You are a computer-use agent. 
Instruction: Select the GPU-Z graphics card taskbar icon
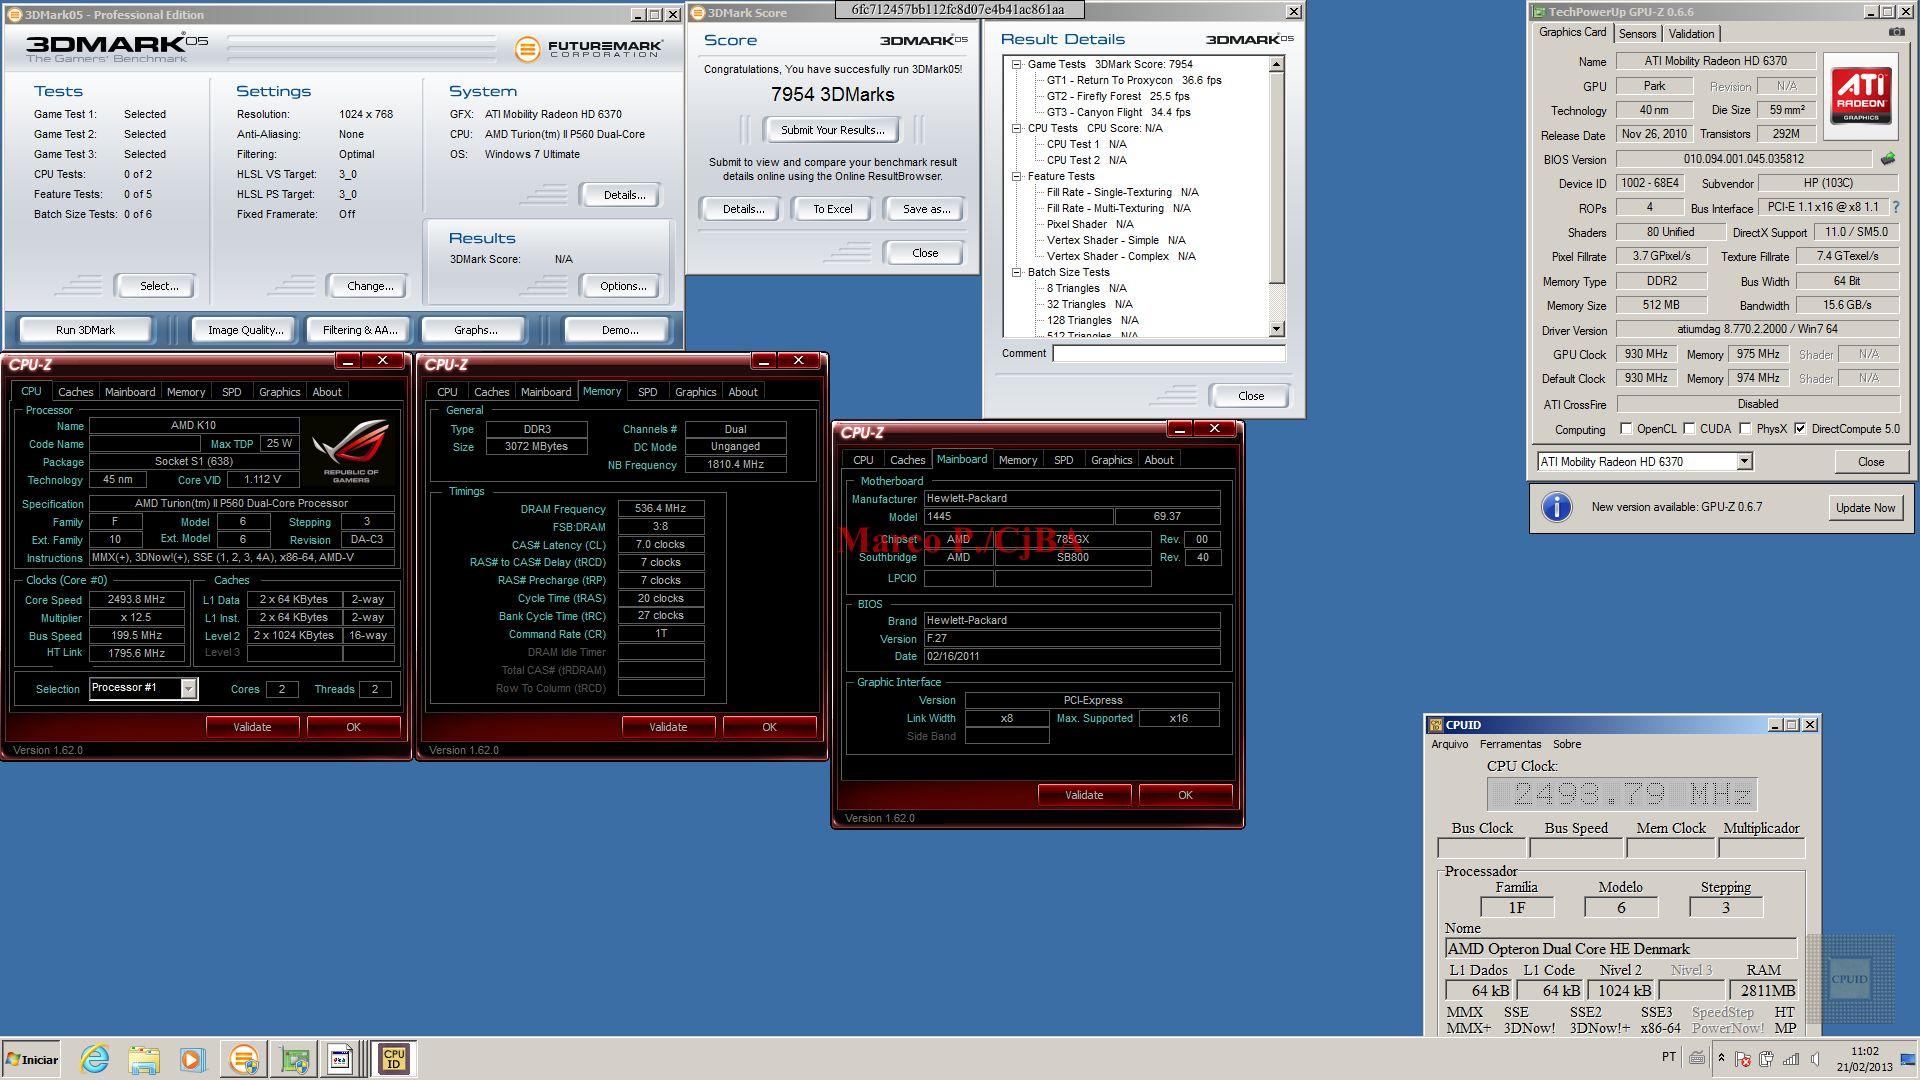pyautogui.click(x=293, y=1059)
